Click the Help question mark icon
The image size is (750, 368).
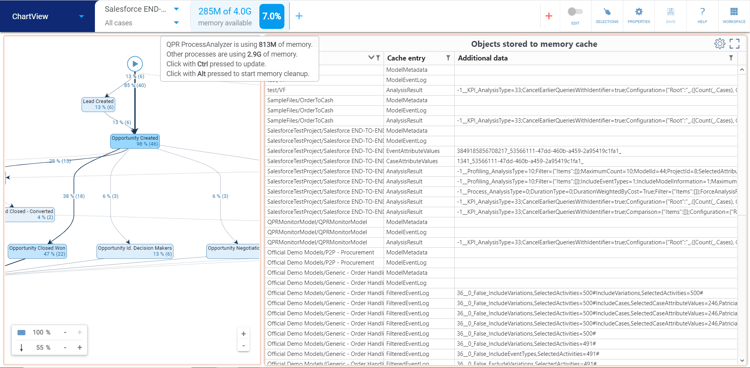pyautogui.click(x=702, y=12)
